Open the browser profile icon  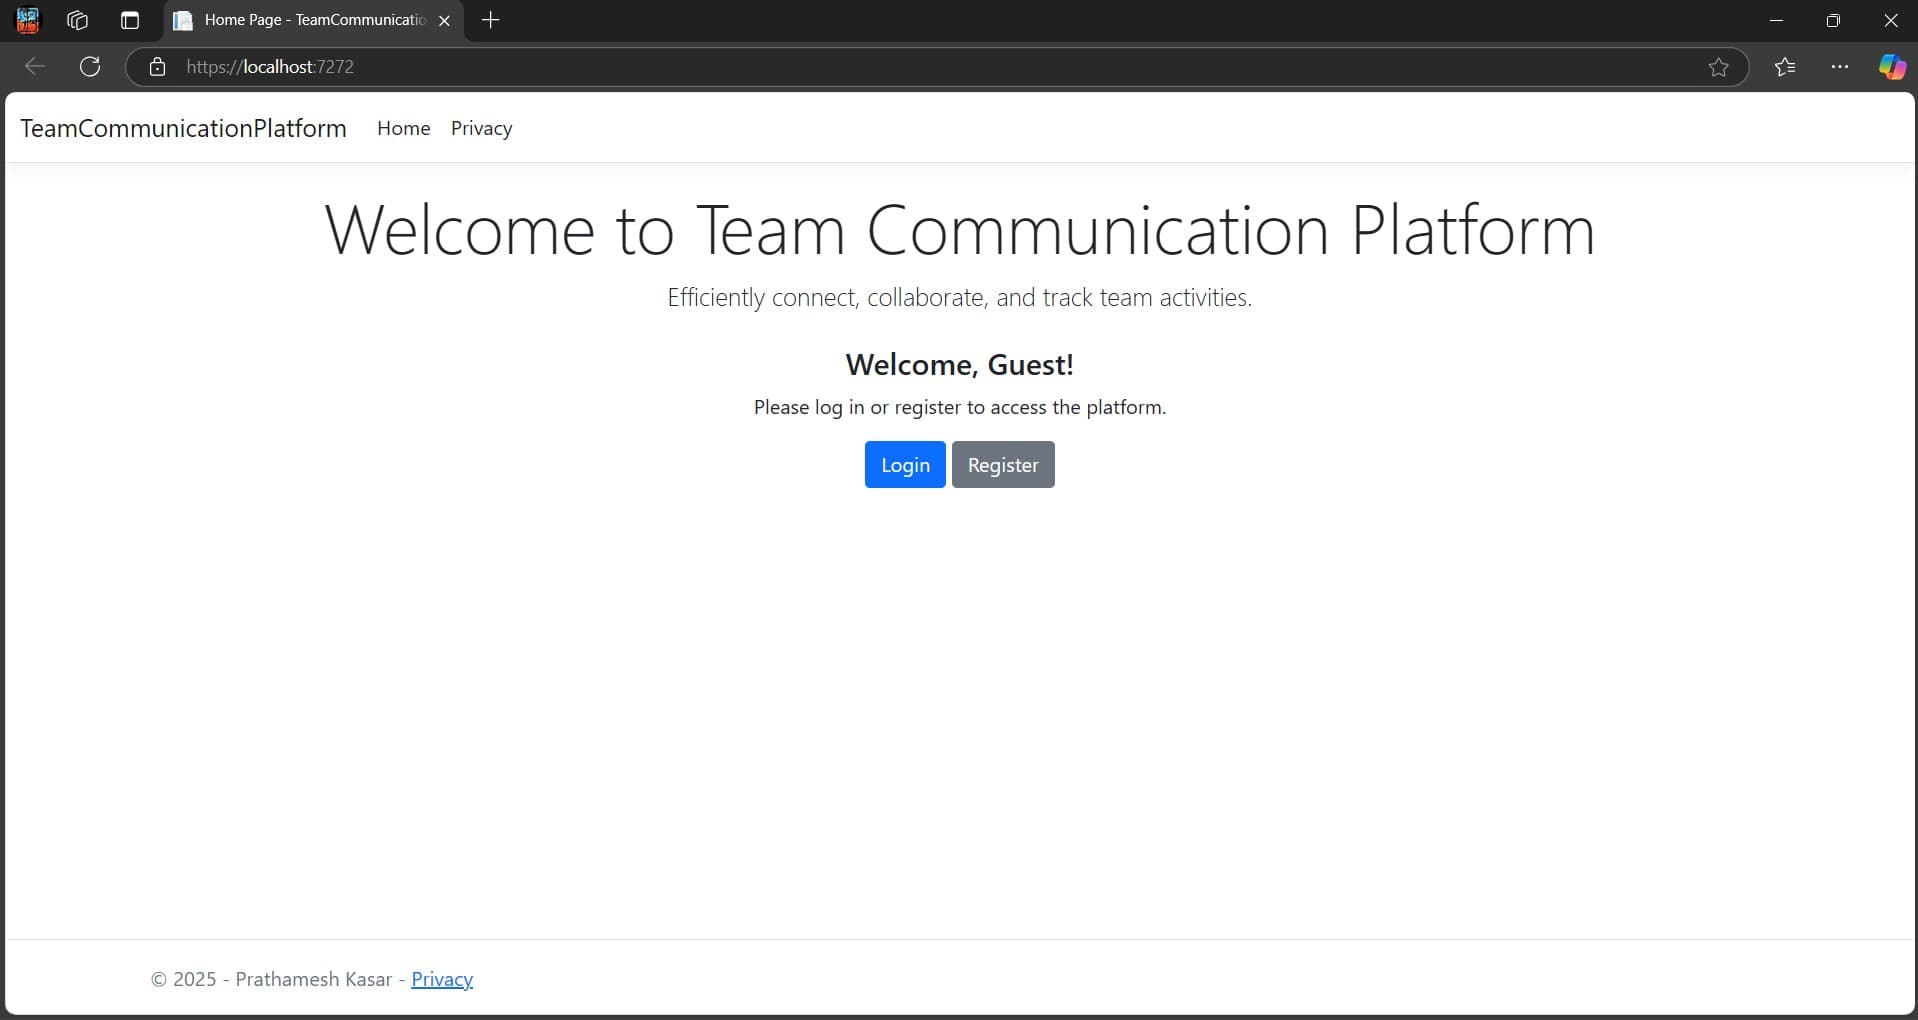coord(28,20)
